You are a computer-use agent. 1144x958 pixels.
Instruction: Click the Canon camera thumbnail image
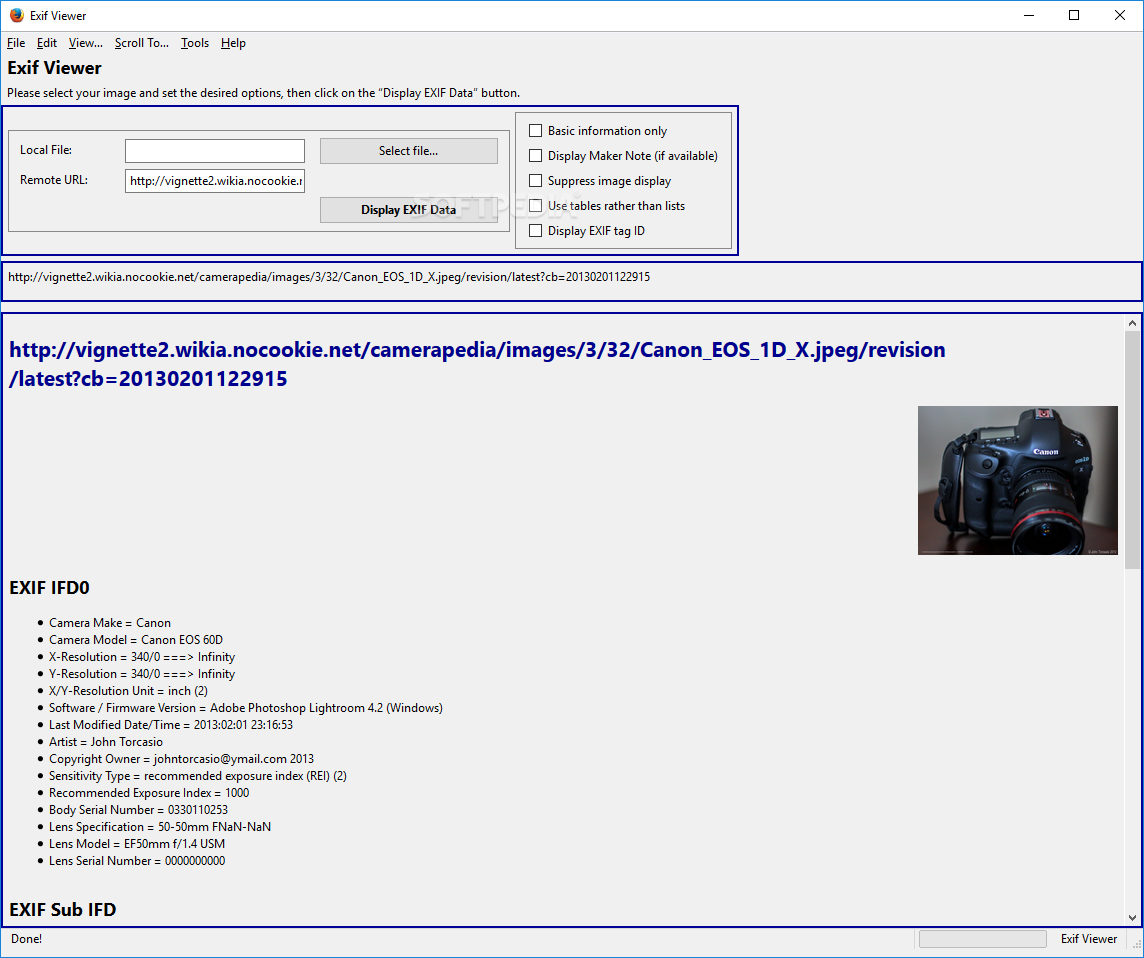pos(1018,480)
